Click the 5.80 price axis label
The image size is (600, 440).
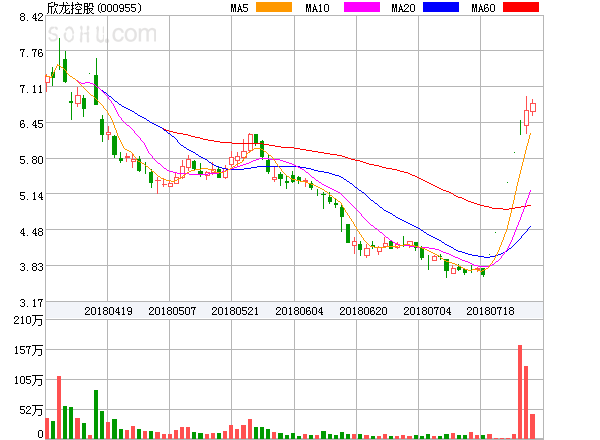pos(31,160)
